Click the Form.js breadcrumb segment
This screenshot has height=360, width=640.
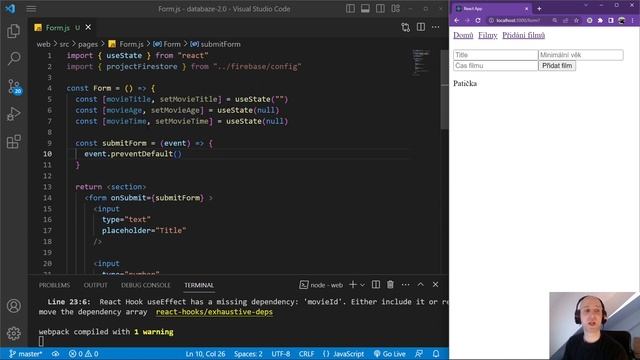point(126,44)
